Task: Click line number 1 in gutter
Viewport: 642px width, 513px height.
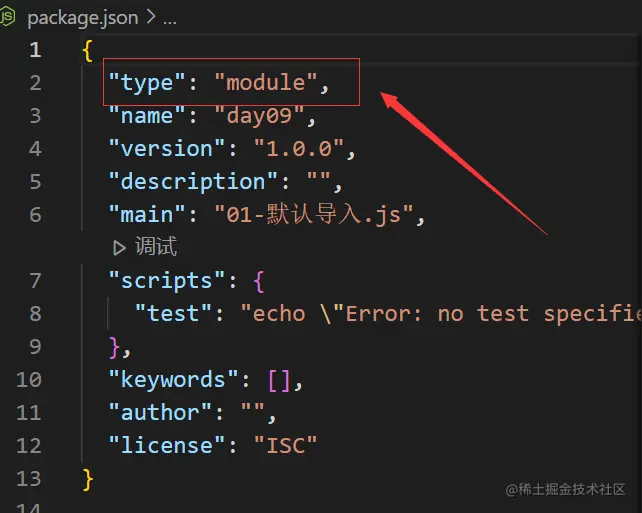Action: [x=35, y=50]
